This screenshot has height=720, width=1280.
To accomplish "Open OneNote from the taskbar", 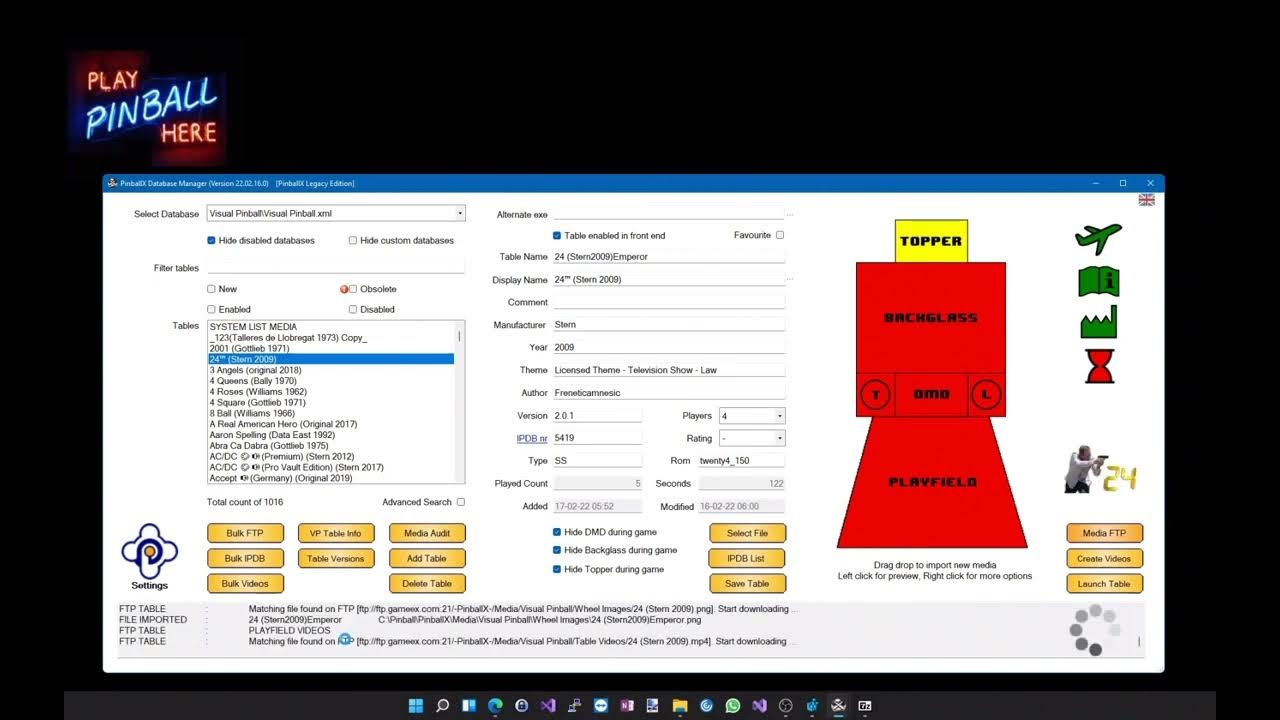I will click(627, 705).
